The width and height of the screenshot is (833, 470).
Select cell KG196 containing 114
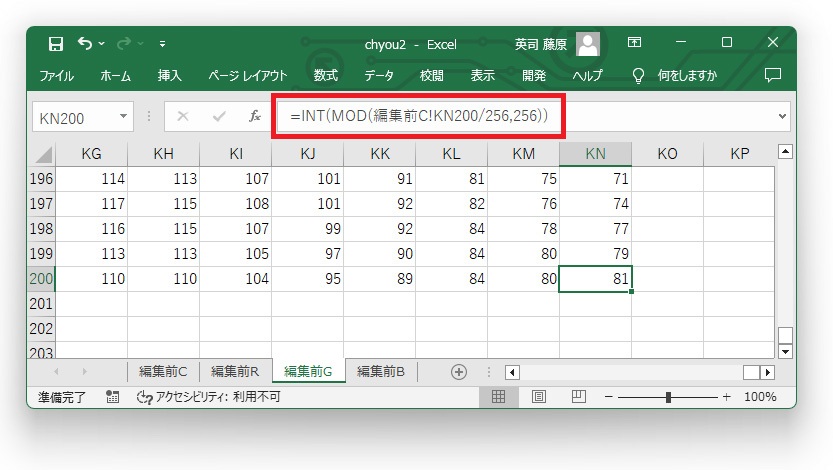point(91,179)
